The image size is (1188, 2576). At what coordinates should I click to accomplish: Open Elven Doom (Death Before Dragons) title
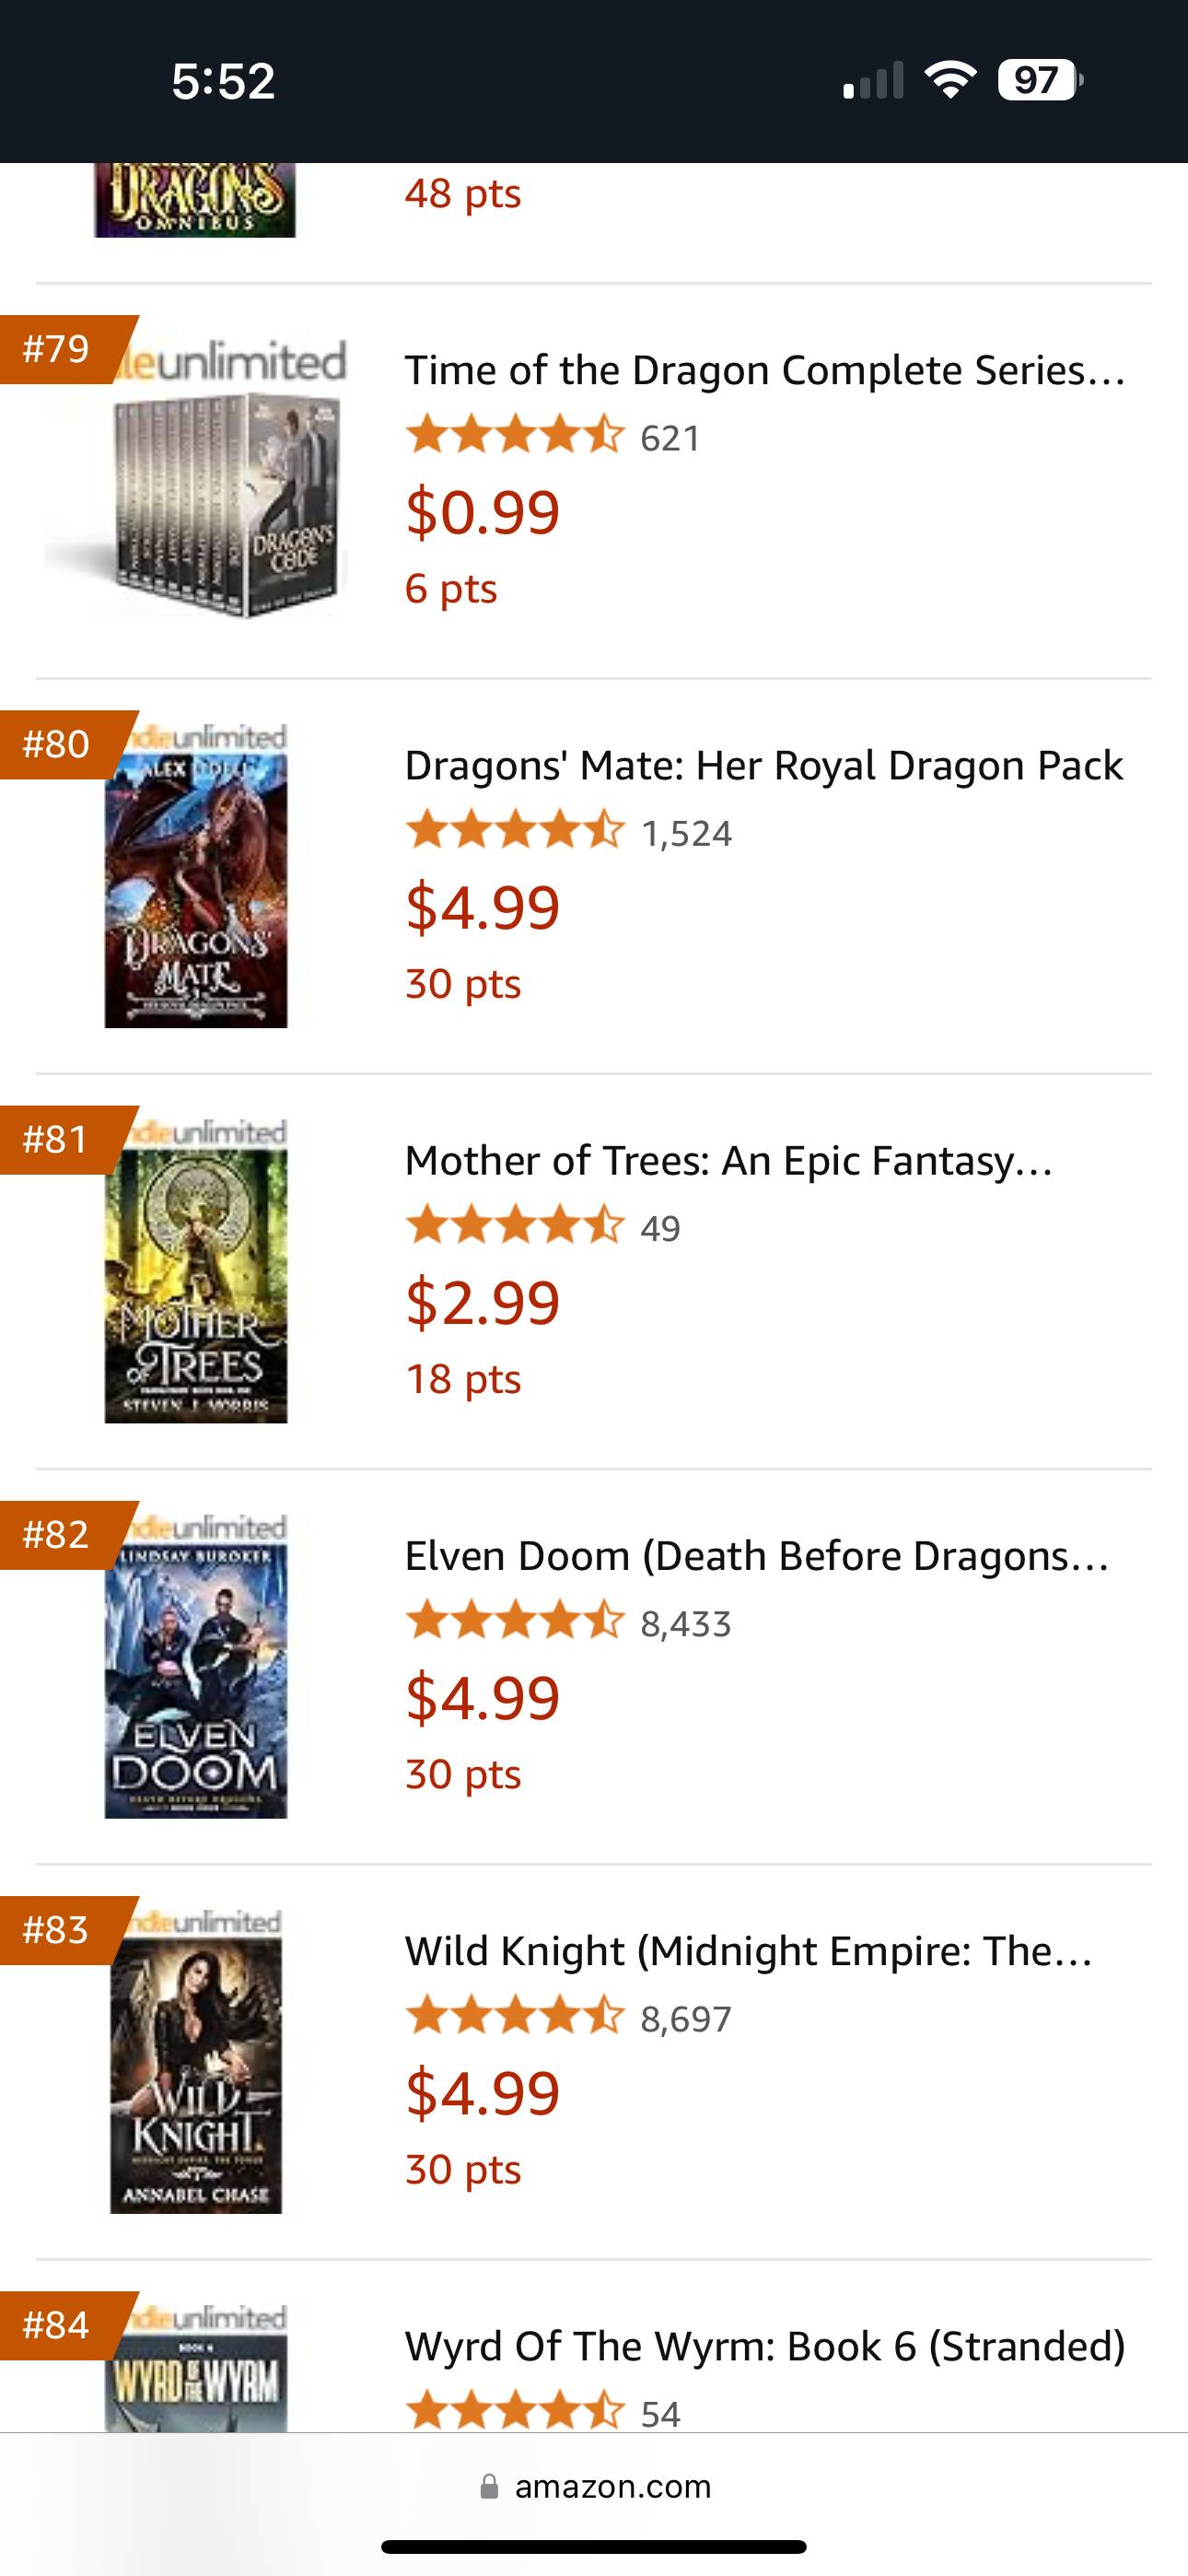coord(757,1555)
